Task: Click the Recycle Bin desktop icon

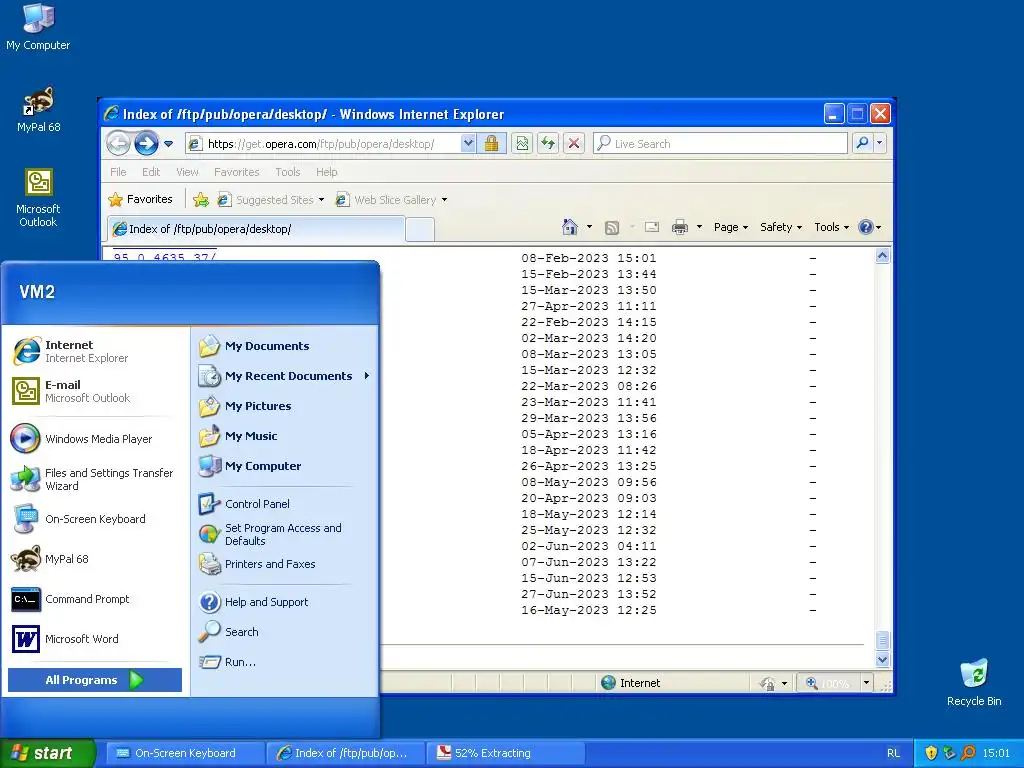Action: [974, 682]
